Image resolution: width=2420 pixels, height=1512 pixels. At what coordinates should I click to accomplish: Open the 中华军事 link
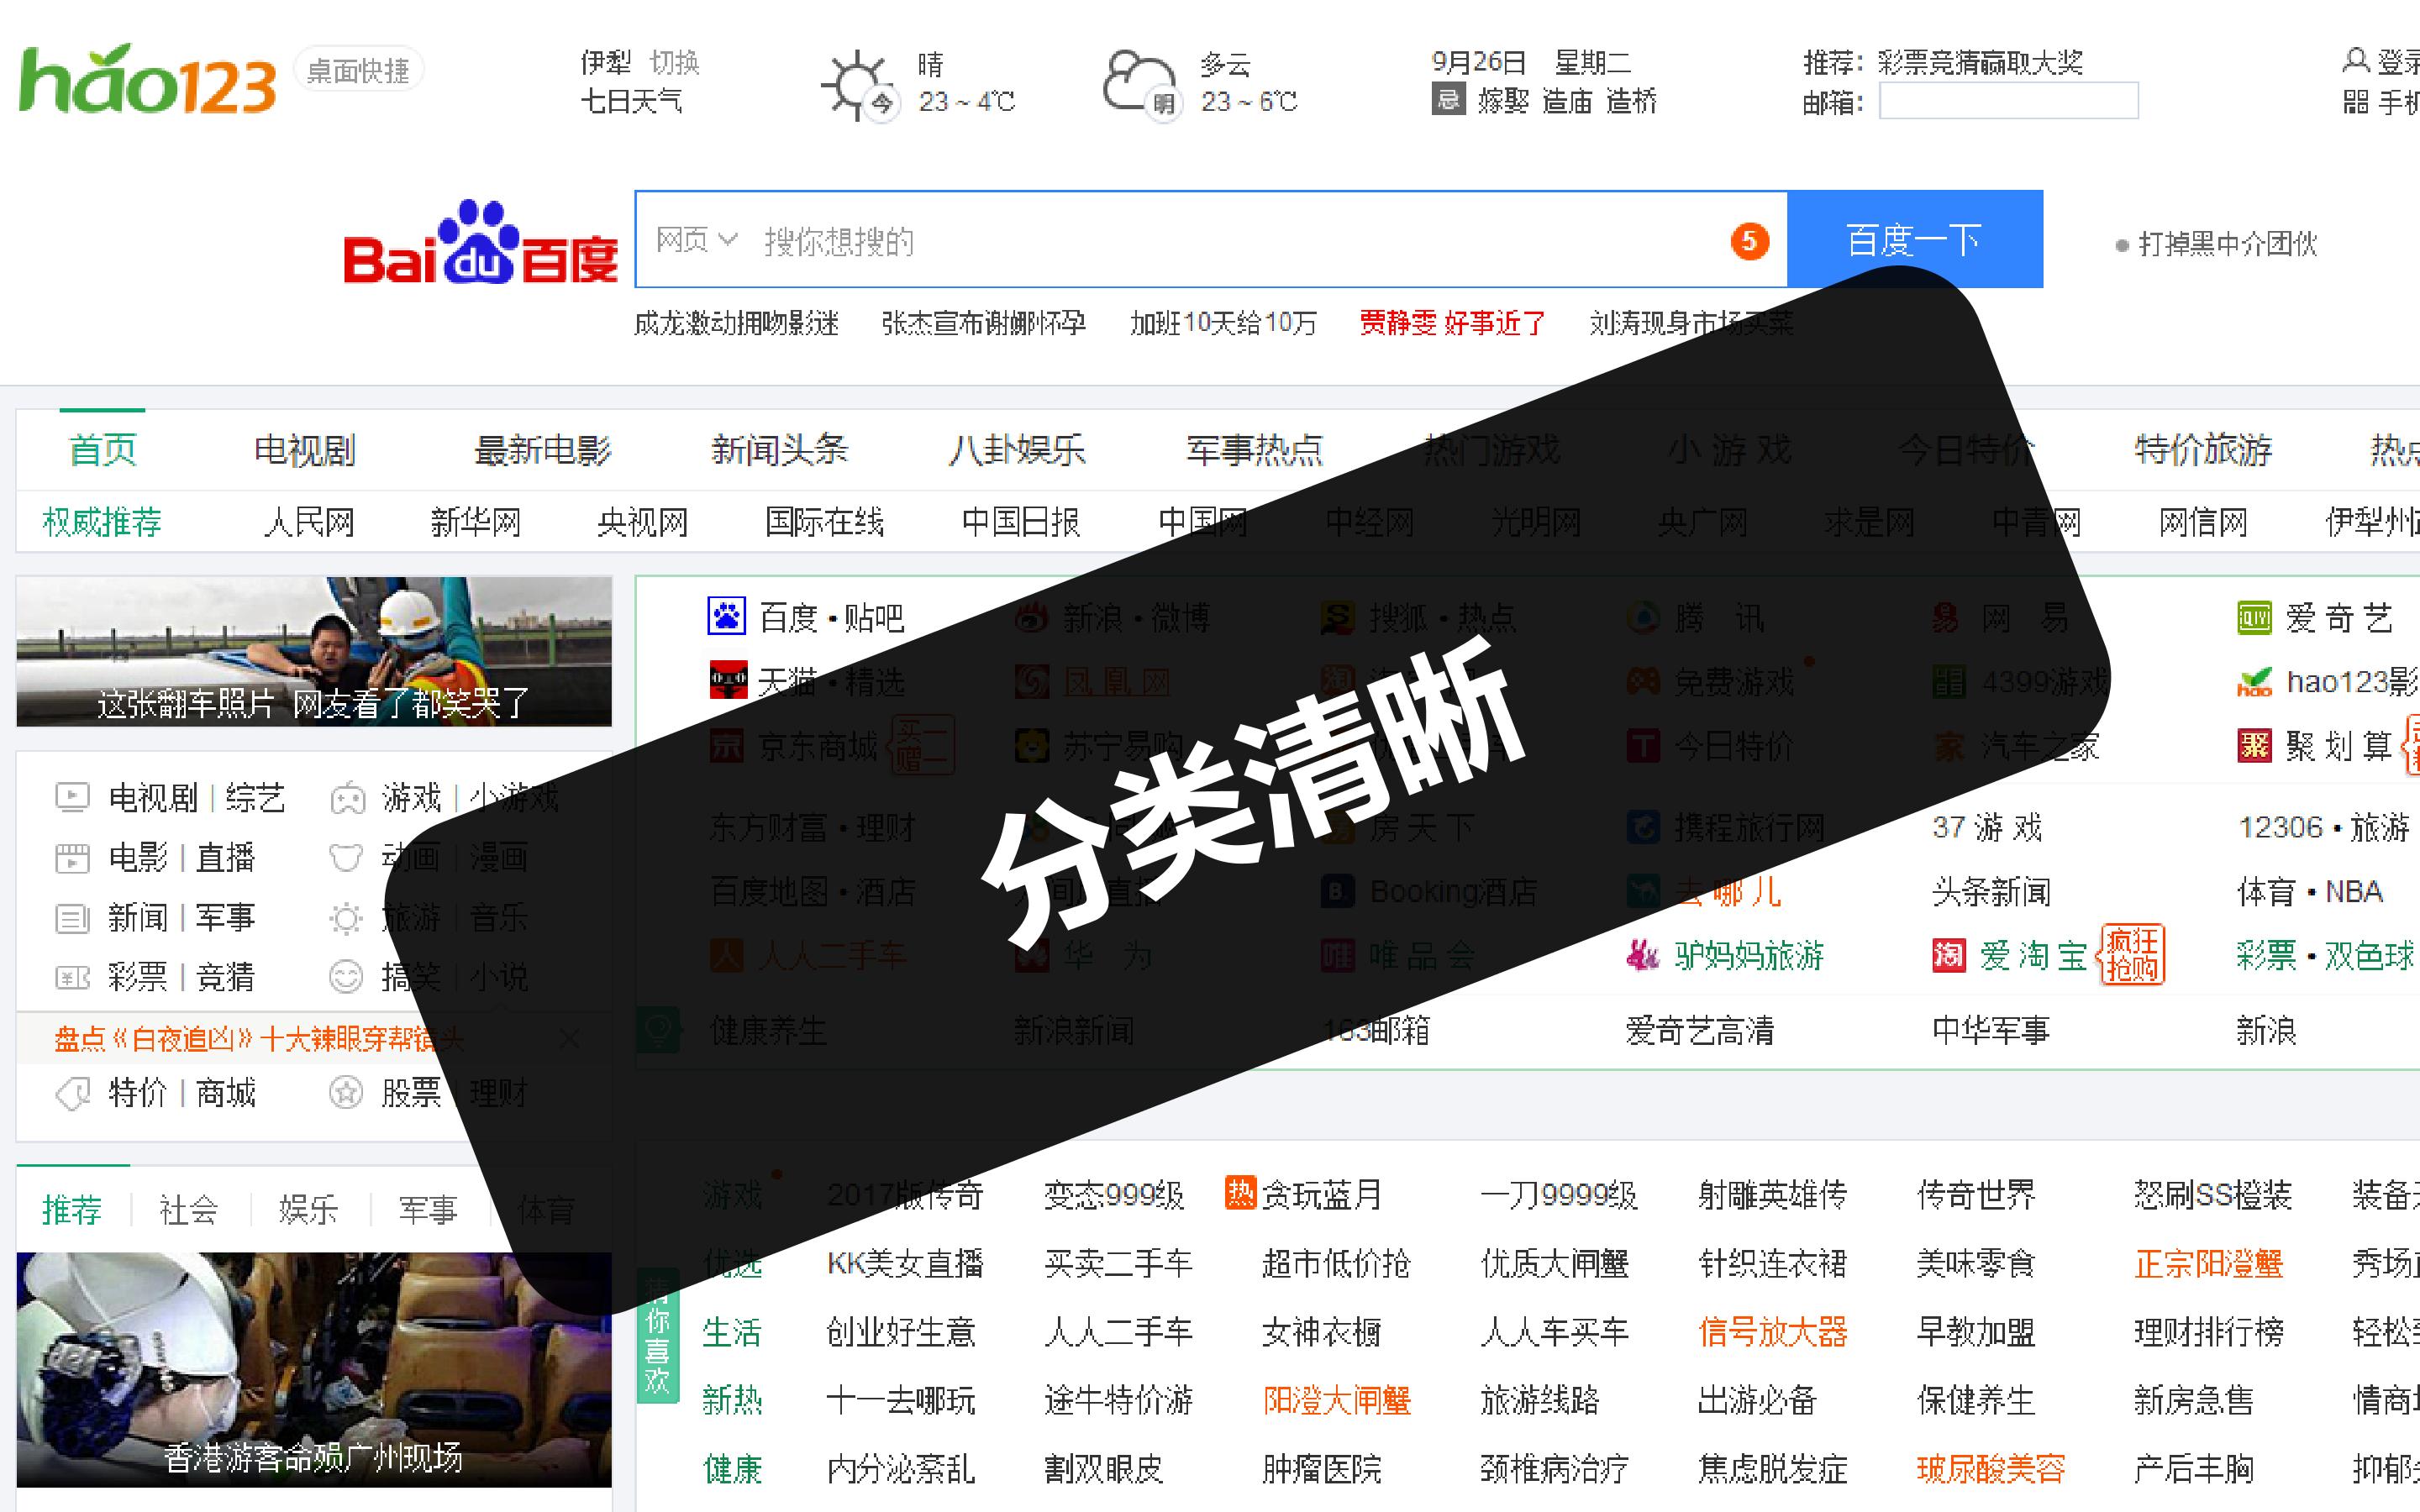pos(1991,1030)
